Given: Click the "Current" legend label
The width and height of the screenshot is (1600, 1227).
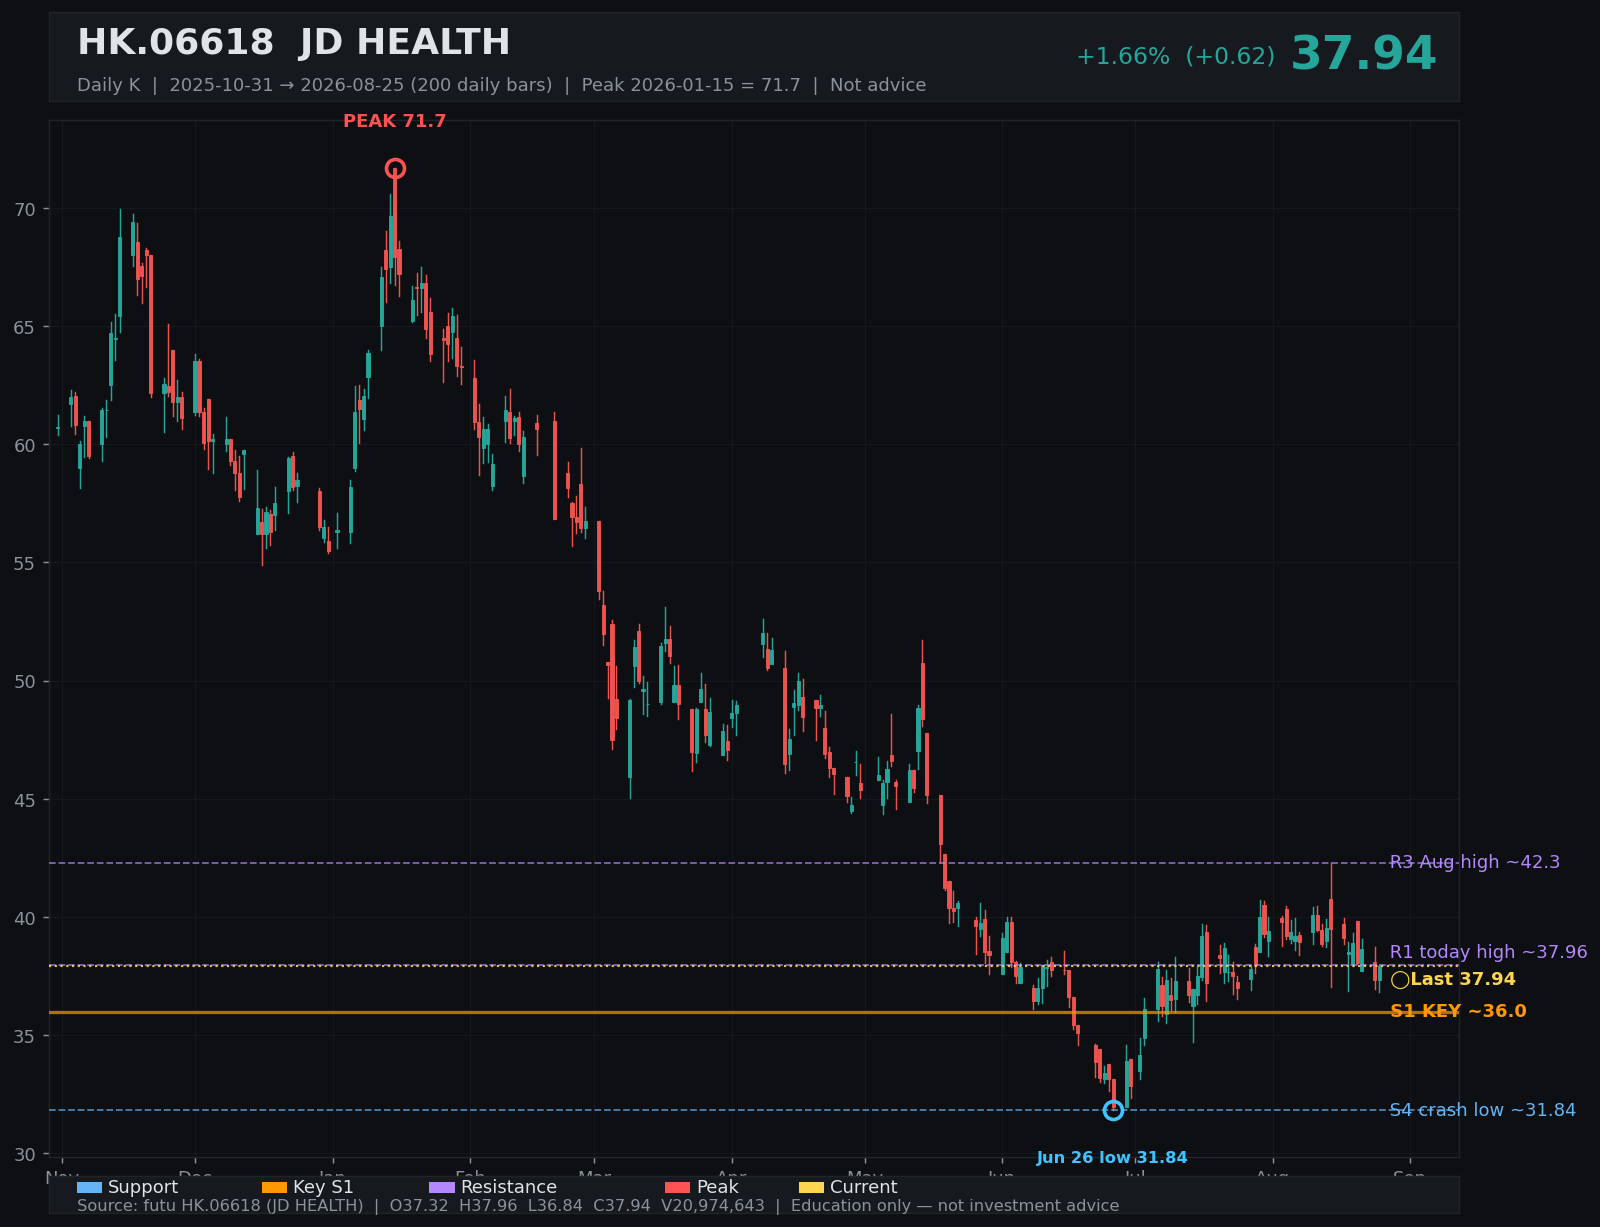Looking at the screenshot, I should tap(864, 1188).
